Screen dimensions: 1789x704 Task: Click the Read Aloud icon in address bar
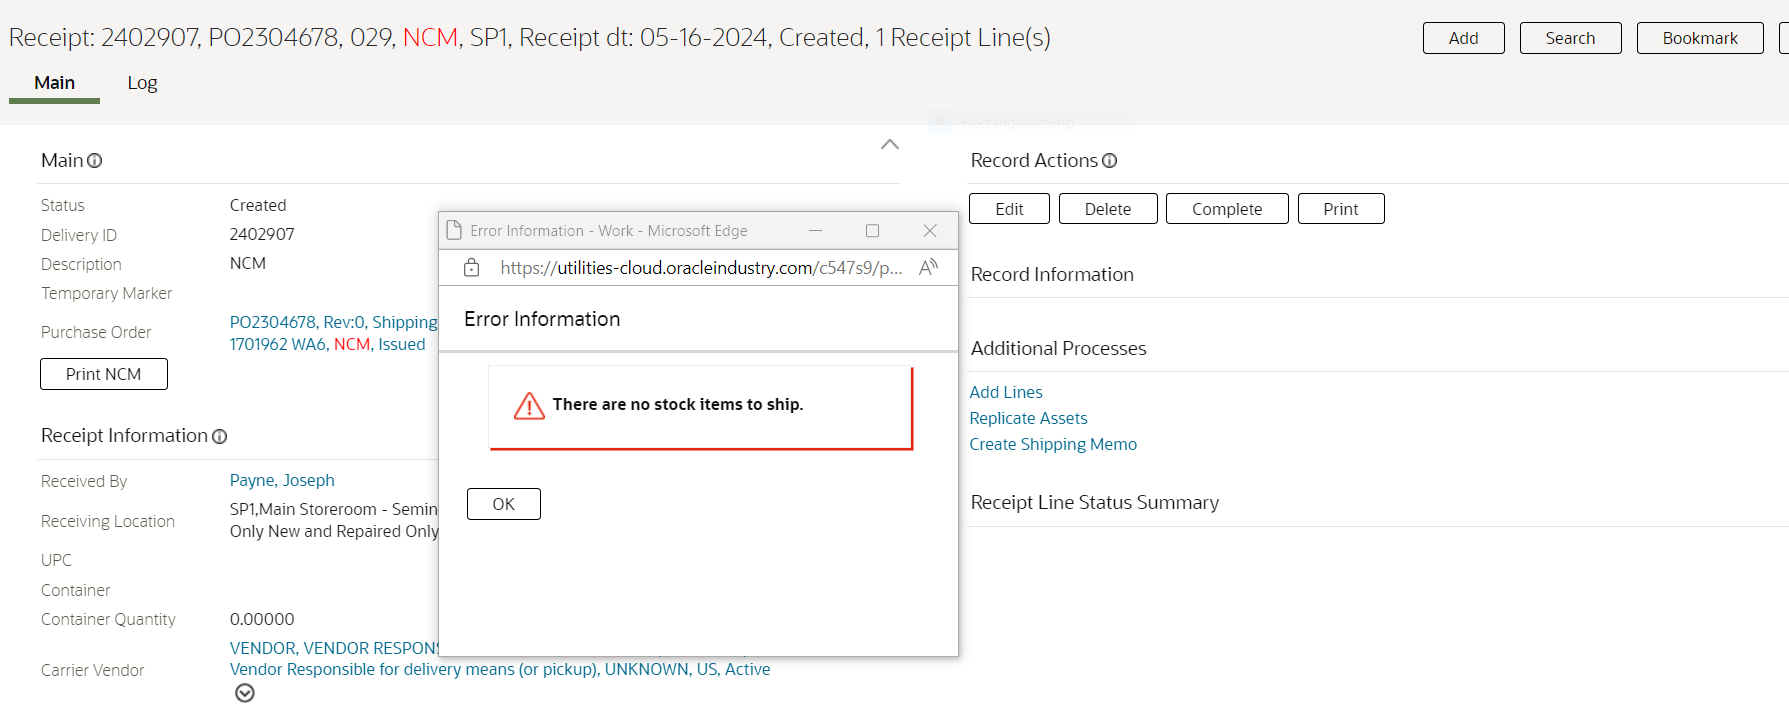point(928,267)
